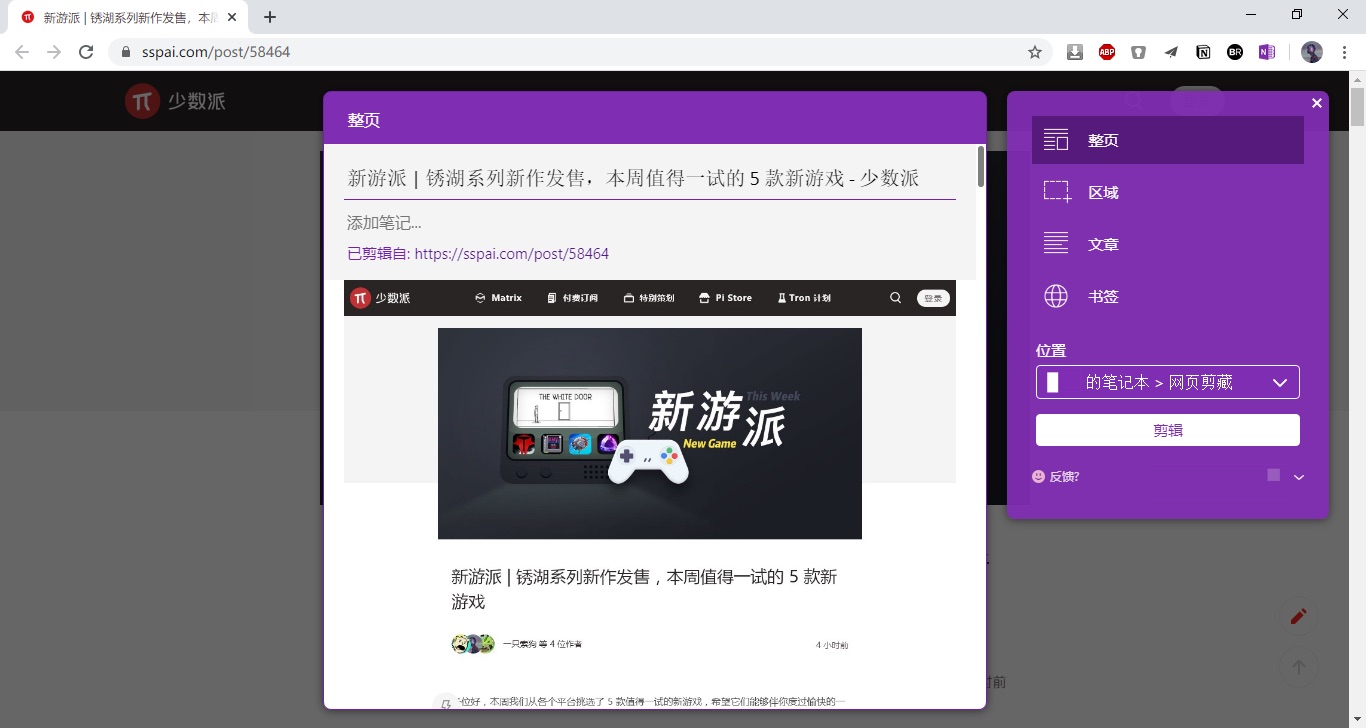Close the OneNote Web Clipper panel
This screenshot has width=1366, height=728.
[1317, 103]
